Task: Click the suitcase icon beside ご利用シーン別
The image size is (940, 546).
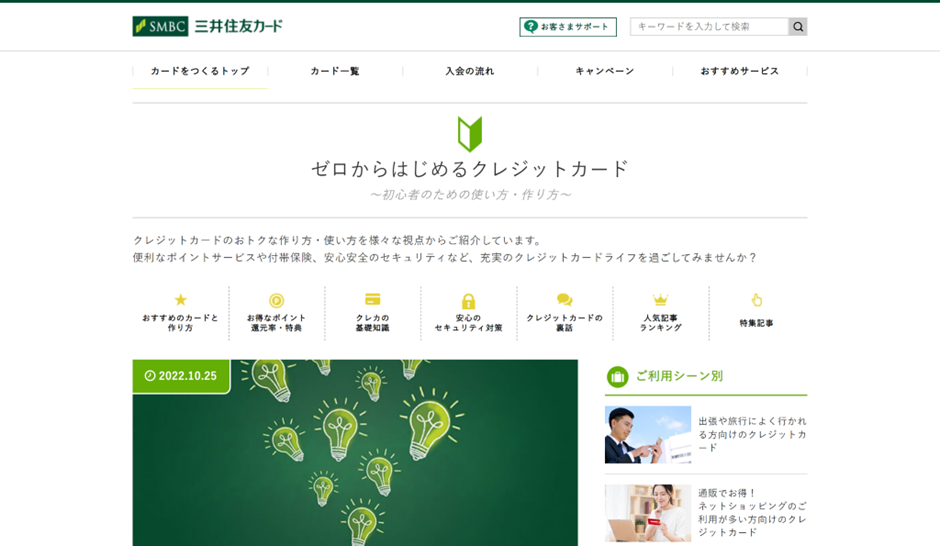Action: 617,377
